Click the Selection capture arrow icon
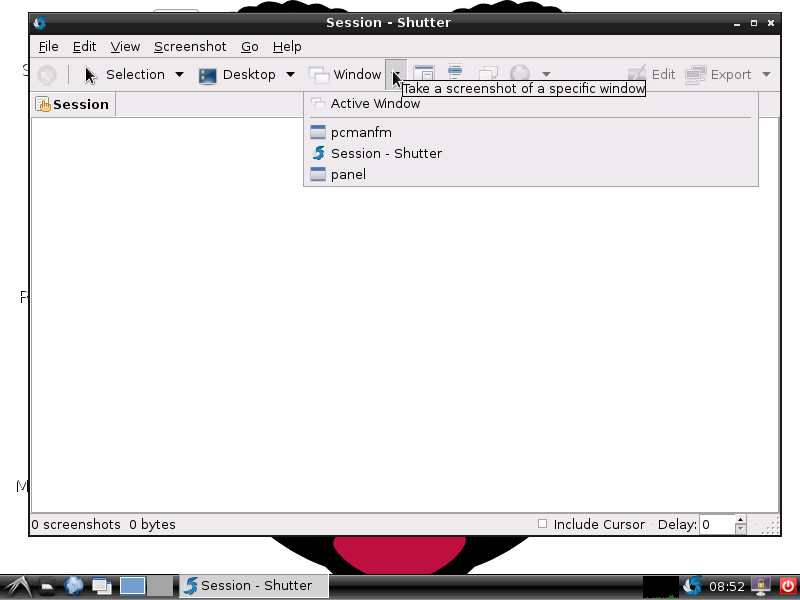This screenshot has width=800, height=600. [x=90, y=75]
